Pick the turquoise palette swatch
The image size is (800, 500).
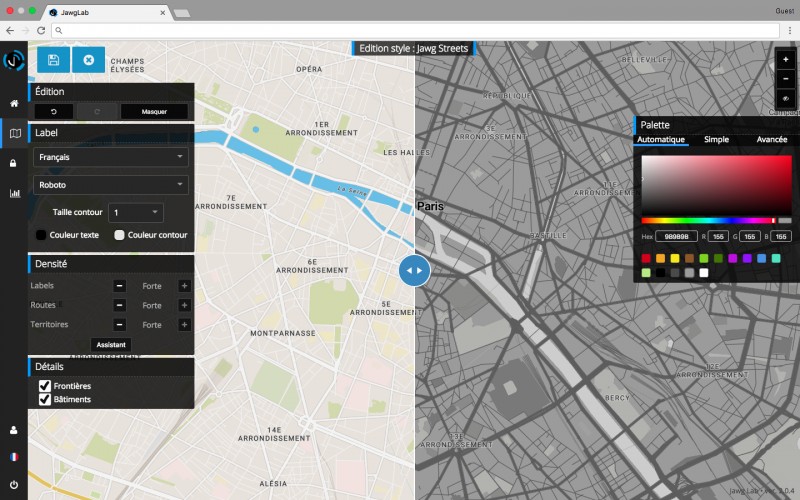click(x=776, y=259)
